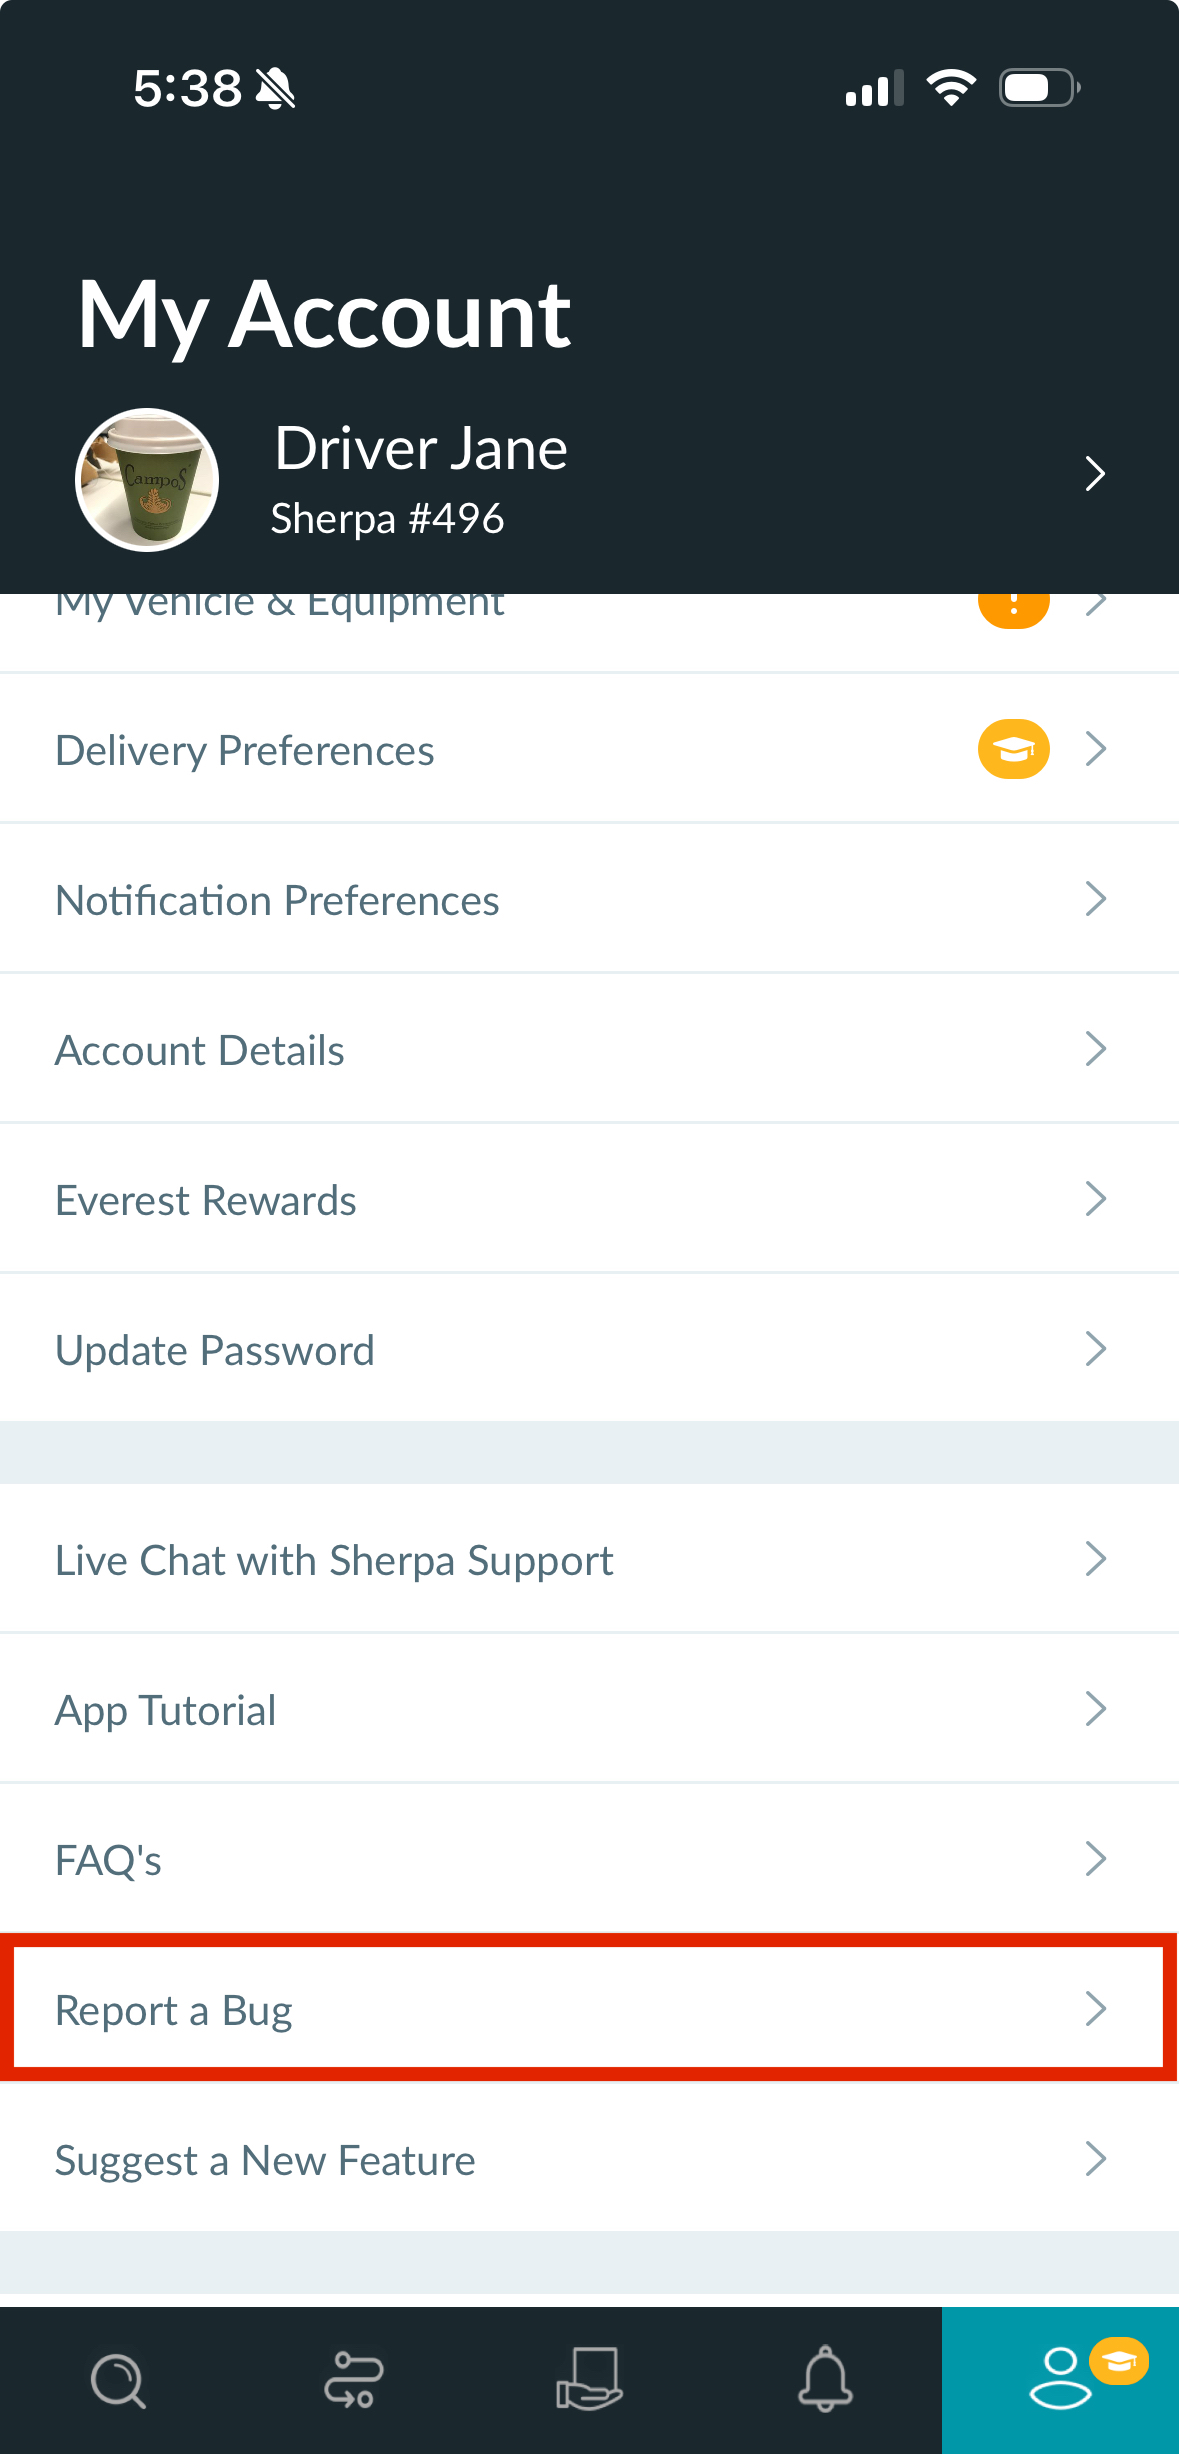Open Live Chat with Sherpa Support
Viewport: 1179px width, 2454px height.
(x=334, y=1560)
